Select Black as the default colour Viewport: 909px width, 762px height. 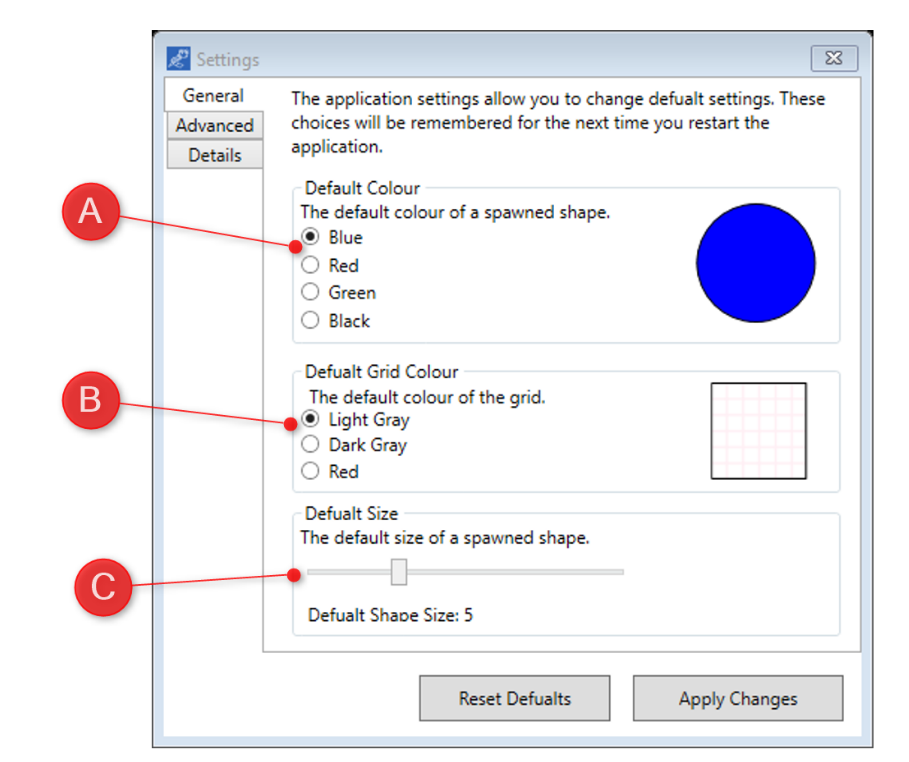310,320
